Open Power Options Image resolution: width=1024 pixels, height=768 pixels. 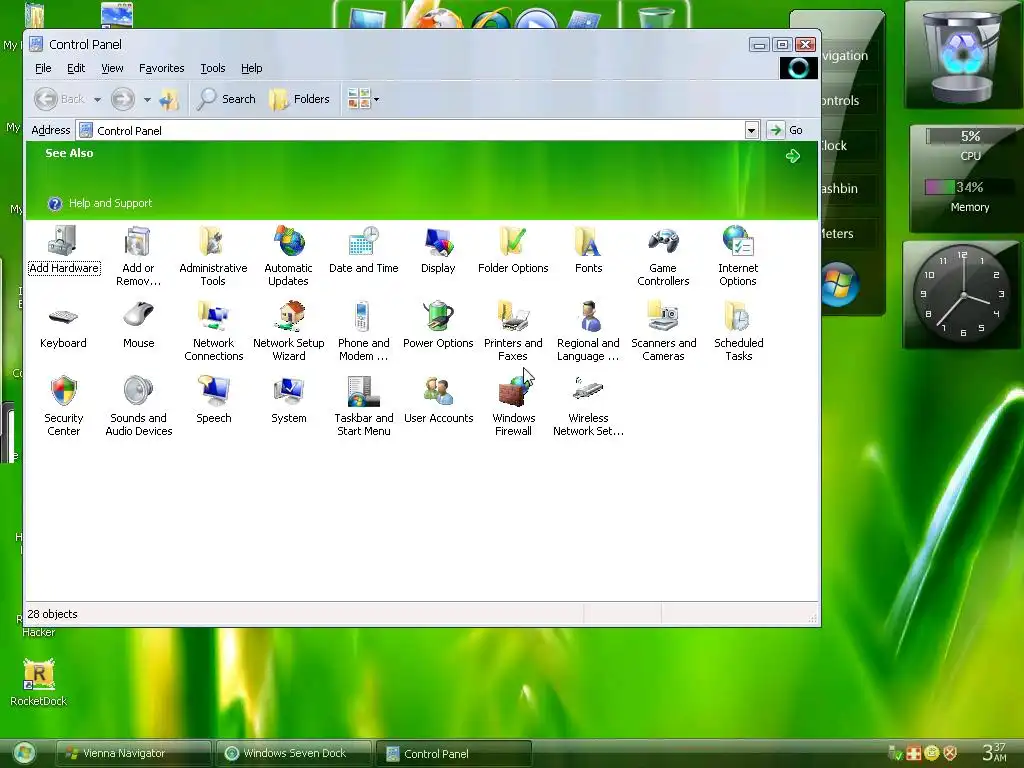tap(438, 325)
